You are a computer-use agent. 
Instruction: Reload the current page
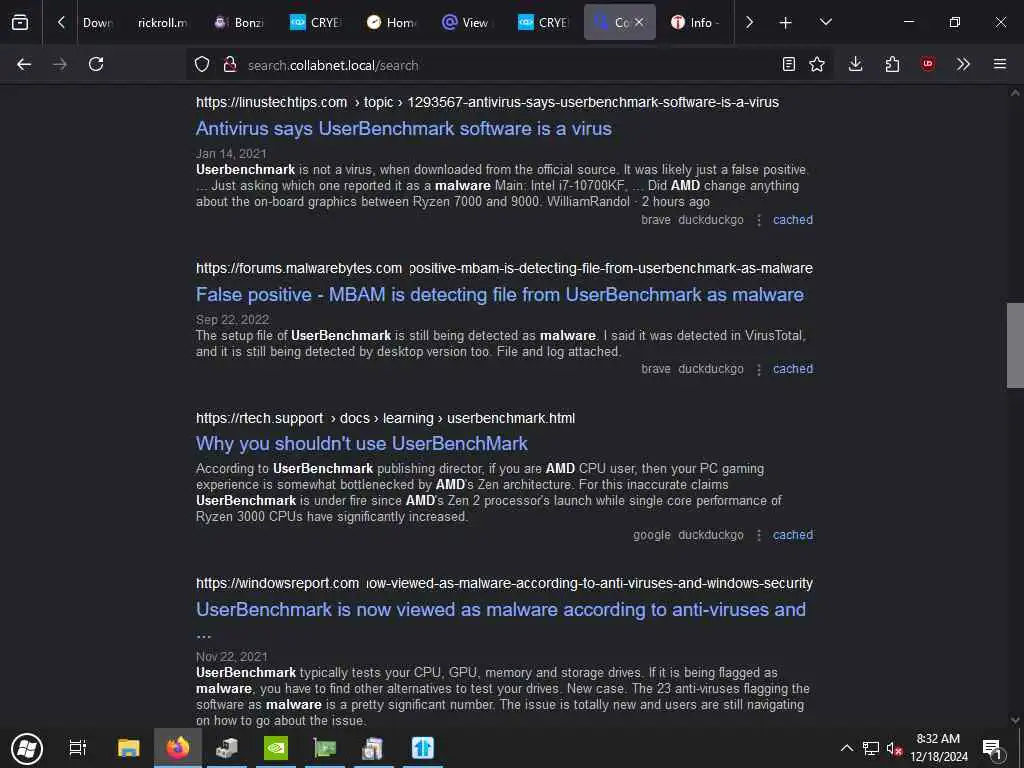point(96,64)
